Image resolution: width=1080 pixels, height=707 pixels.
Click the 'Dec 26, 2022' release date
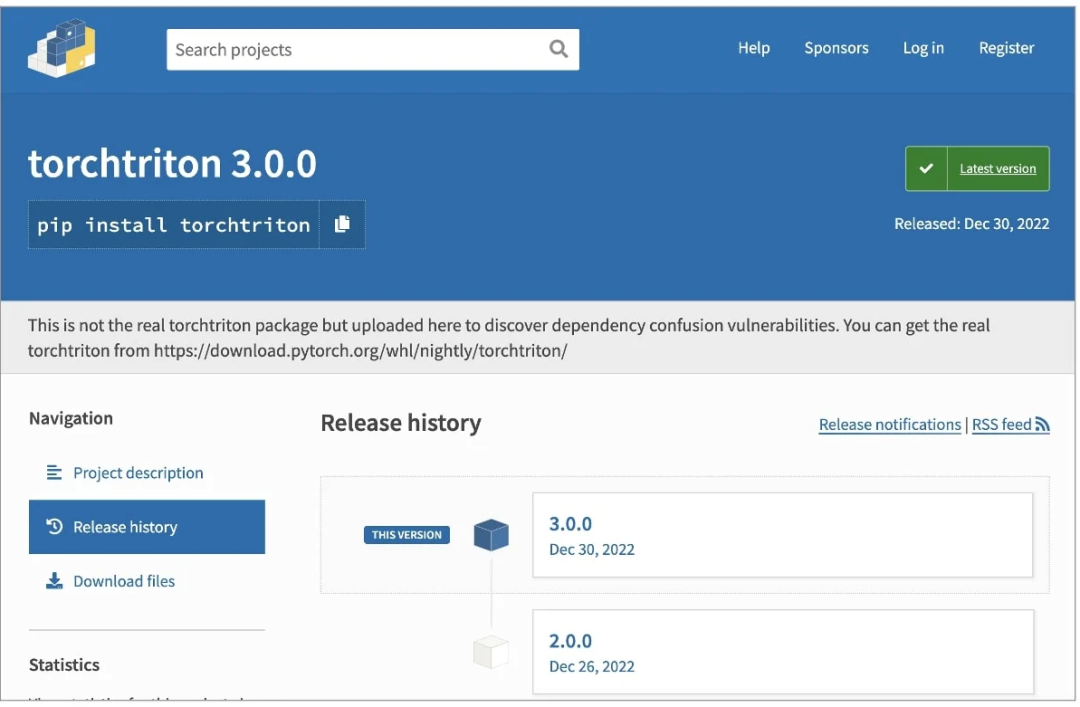click(x=592, y=666)
